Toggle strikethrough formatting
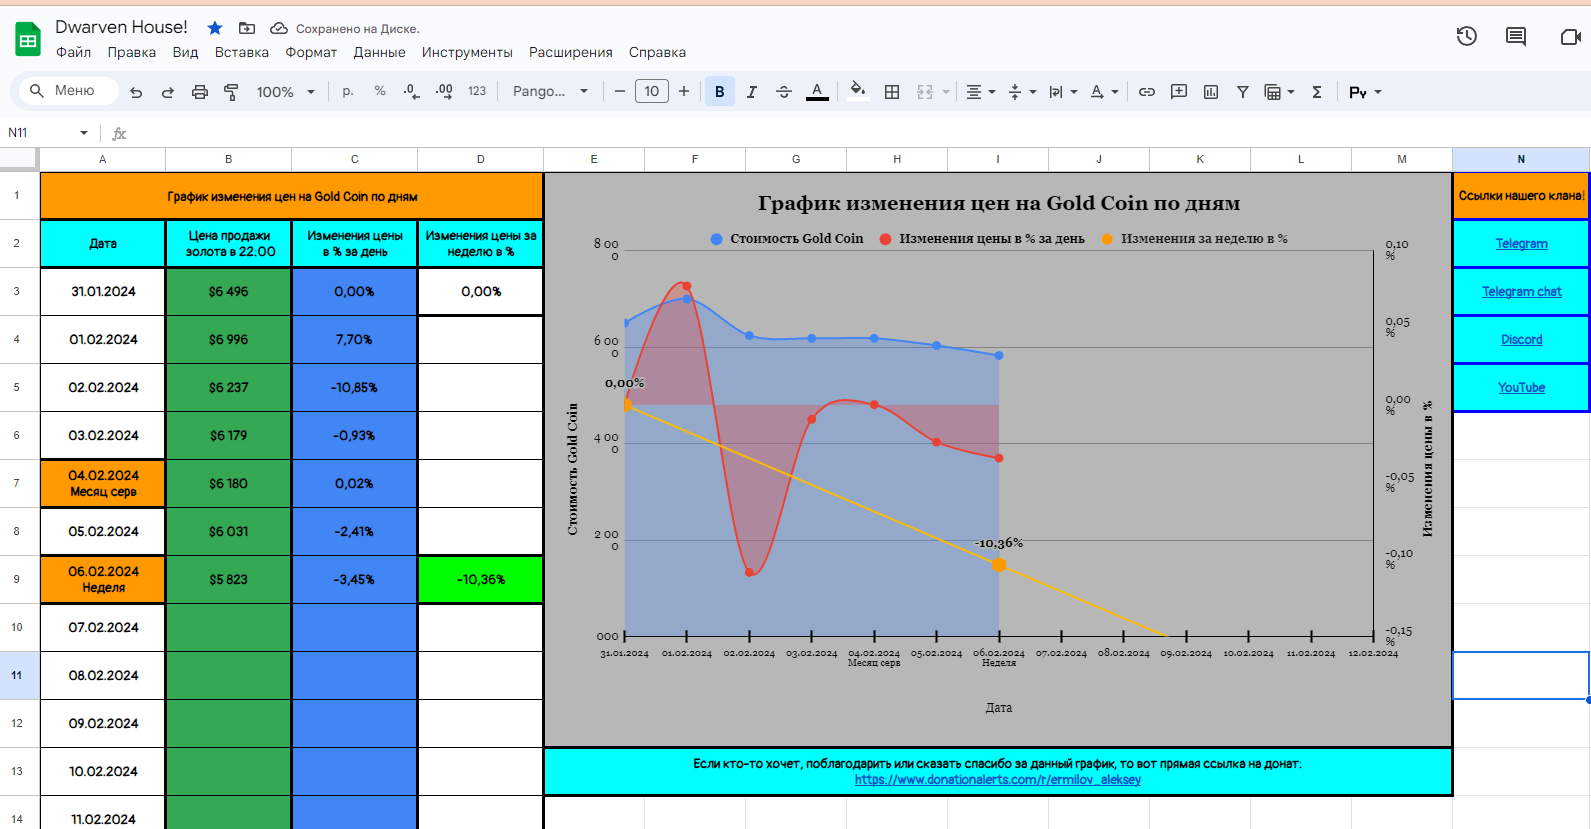The height and width of the screenshot is (829, 1591). click(x=784, y=92)
